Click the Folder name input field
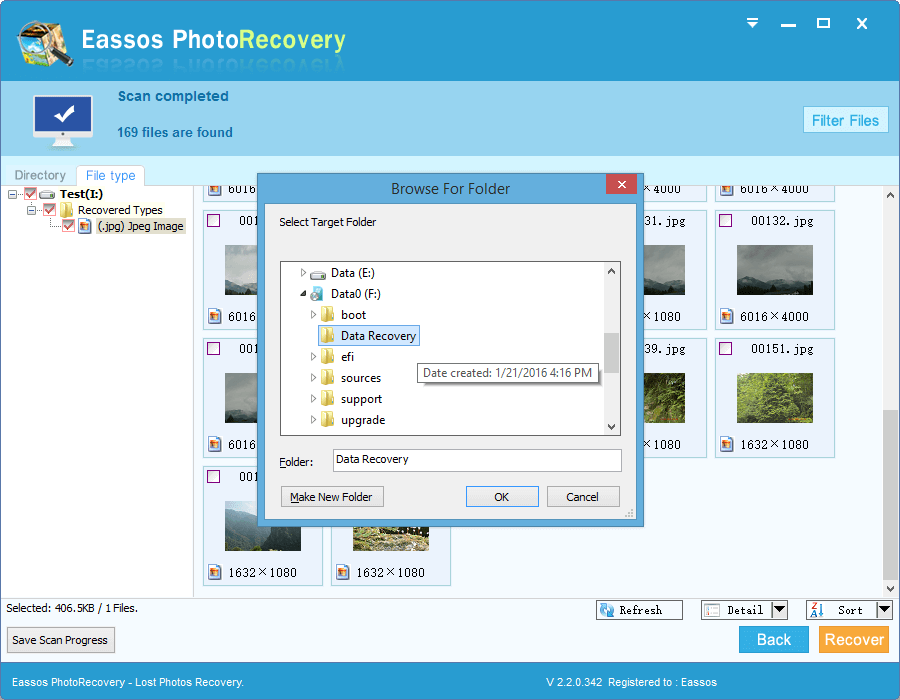This screenshot has height=700, width=900. click(x=477, y=460)
